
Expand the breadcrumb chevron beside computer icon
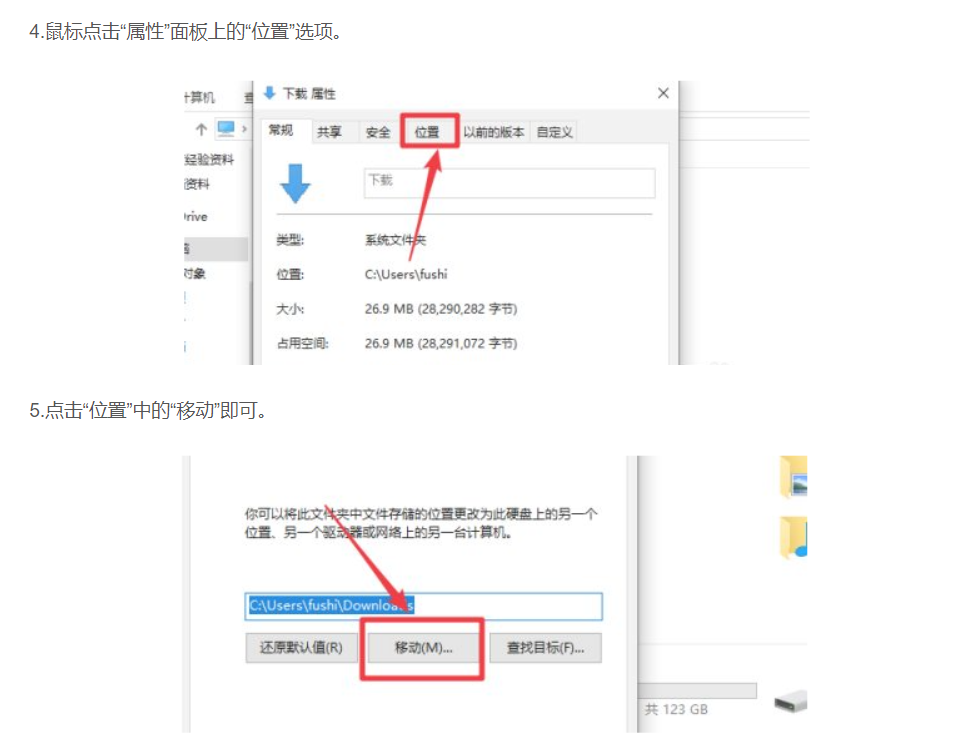[244, 129]
